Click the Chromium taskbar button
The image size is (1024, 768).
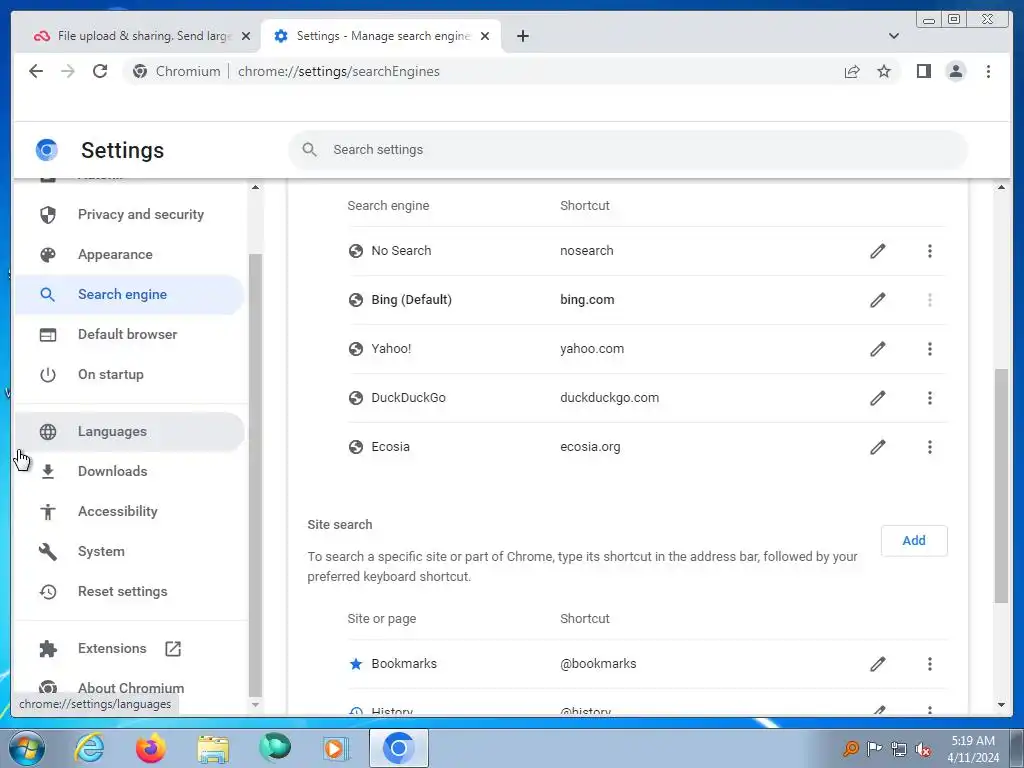(x=399, y=748)
